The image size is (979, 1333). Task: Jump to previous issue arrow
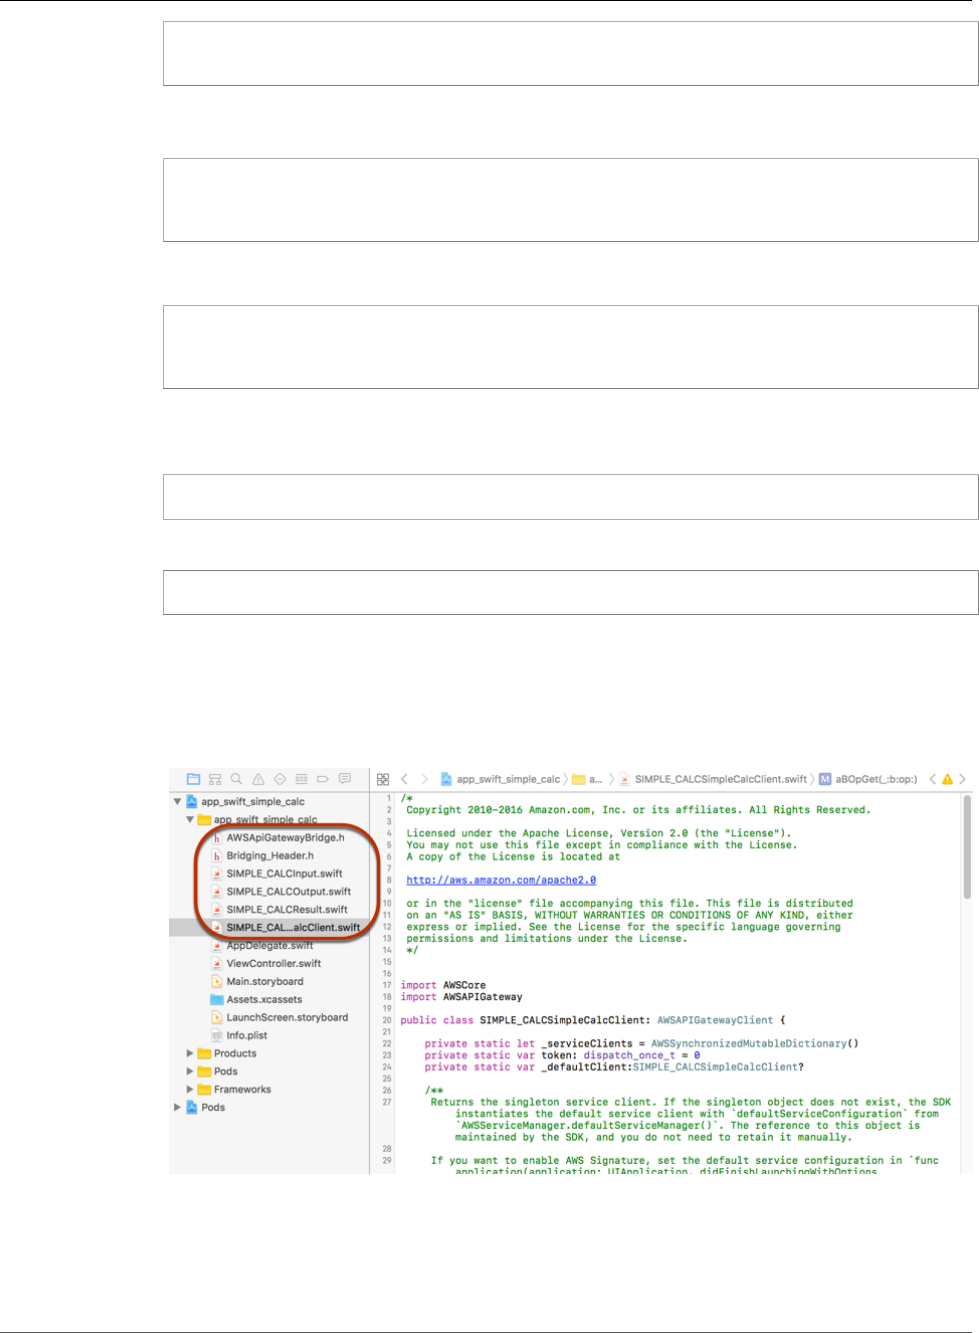(x=933, y=779)
